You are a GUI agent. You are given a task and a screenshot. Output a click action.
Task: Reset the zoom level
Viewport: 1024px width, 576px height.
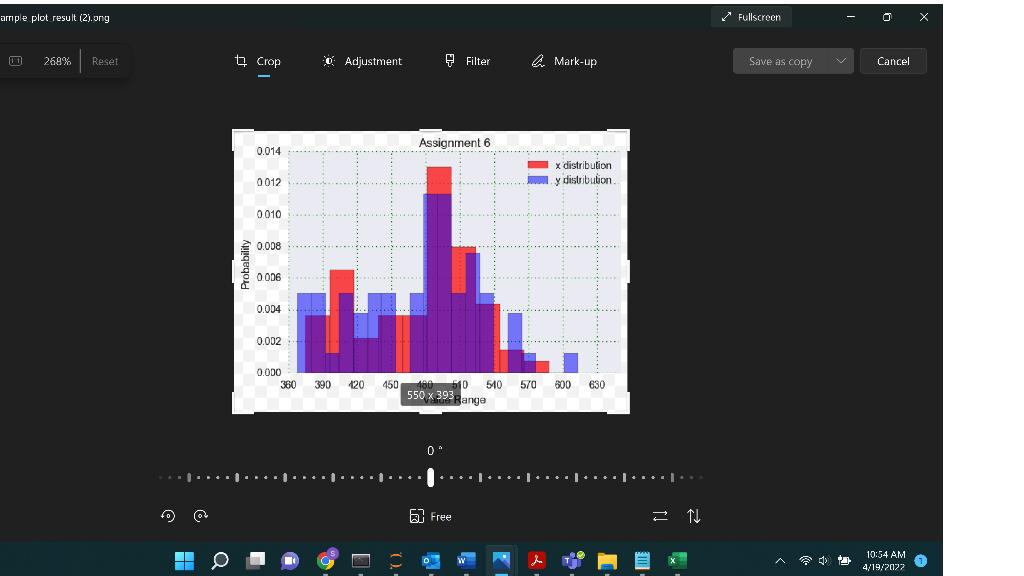coord(104,61)
